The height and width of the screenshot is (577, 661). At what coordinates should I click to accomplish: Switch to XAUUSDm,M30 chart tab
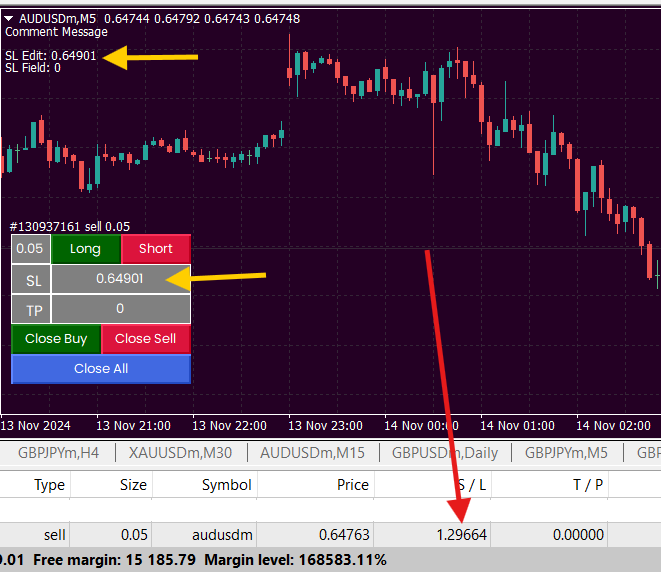[x=180, y=453]
